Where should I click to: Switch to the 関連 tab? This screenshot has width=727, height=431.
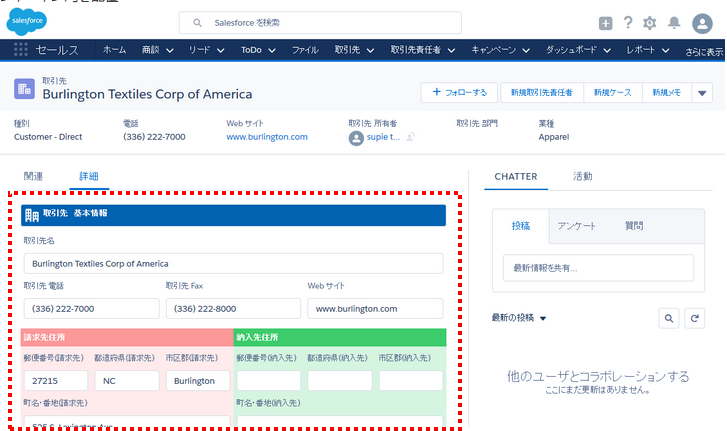33,176
